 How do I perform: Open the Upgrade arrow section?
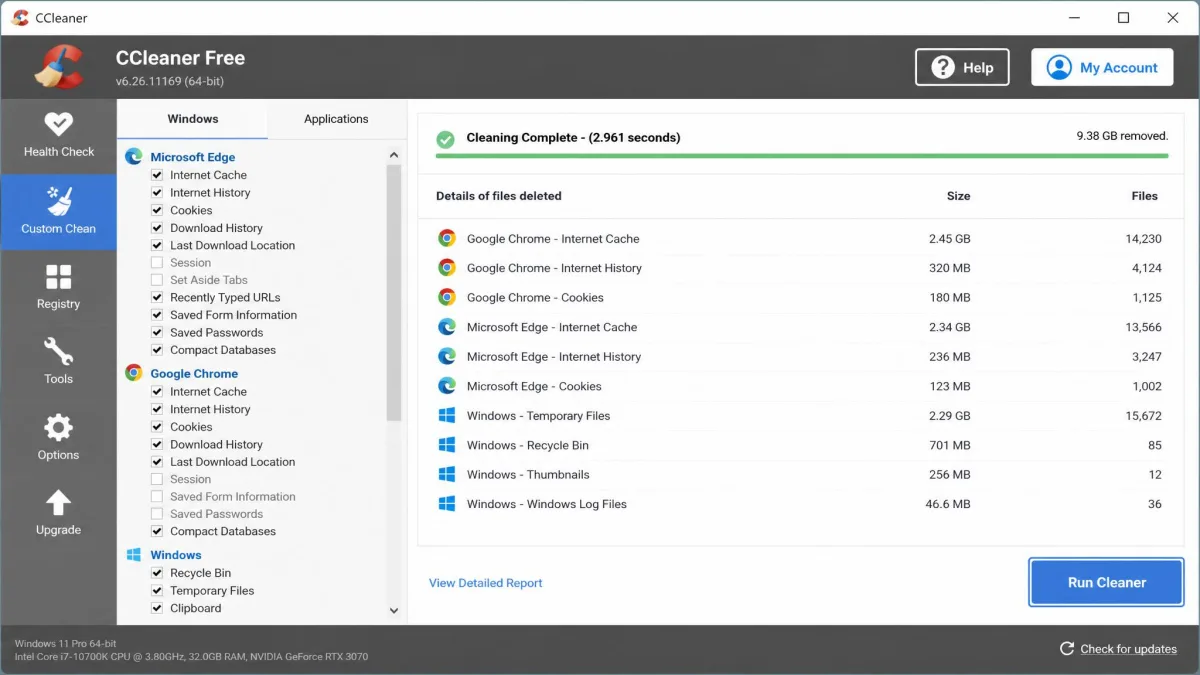[58, 513]
